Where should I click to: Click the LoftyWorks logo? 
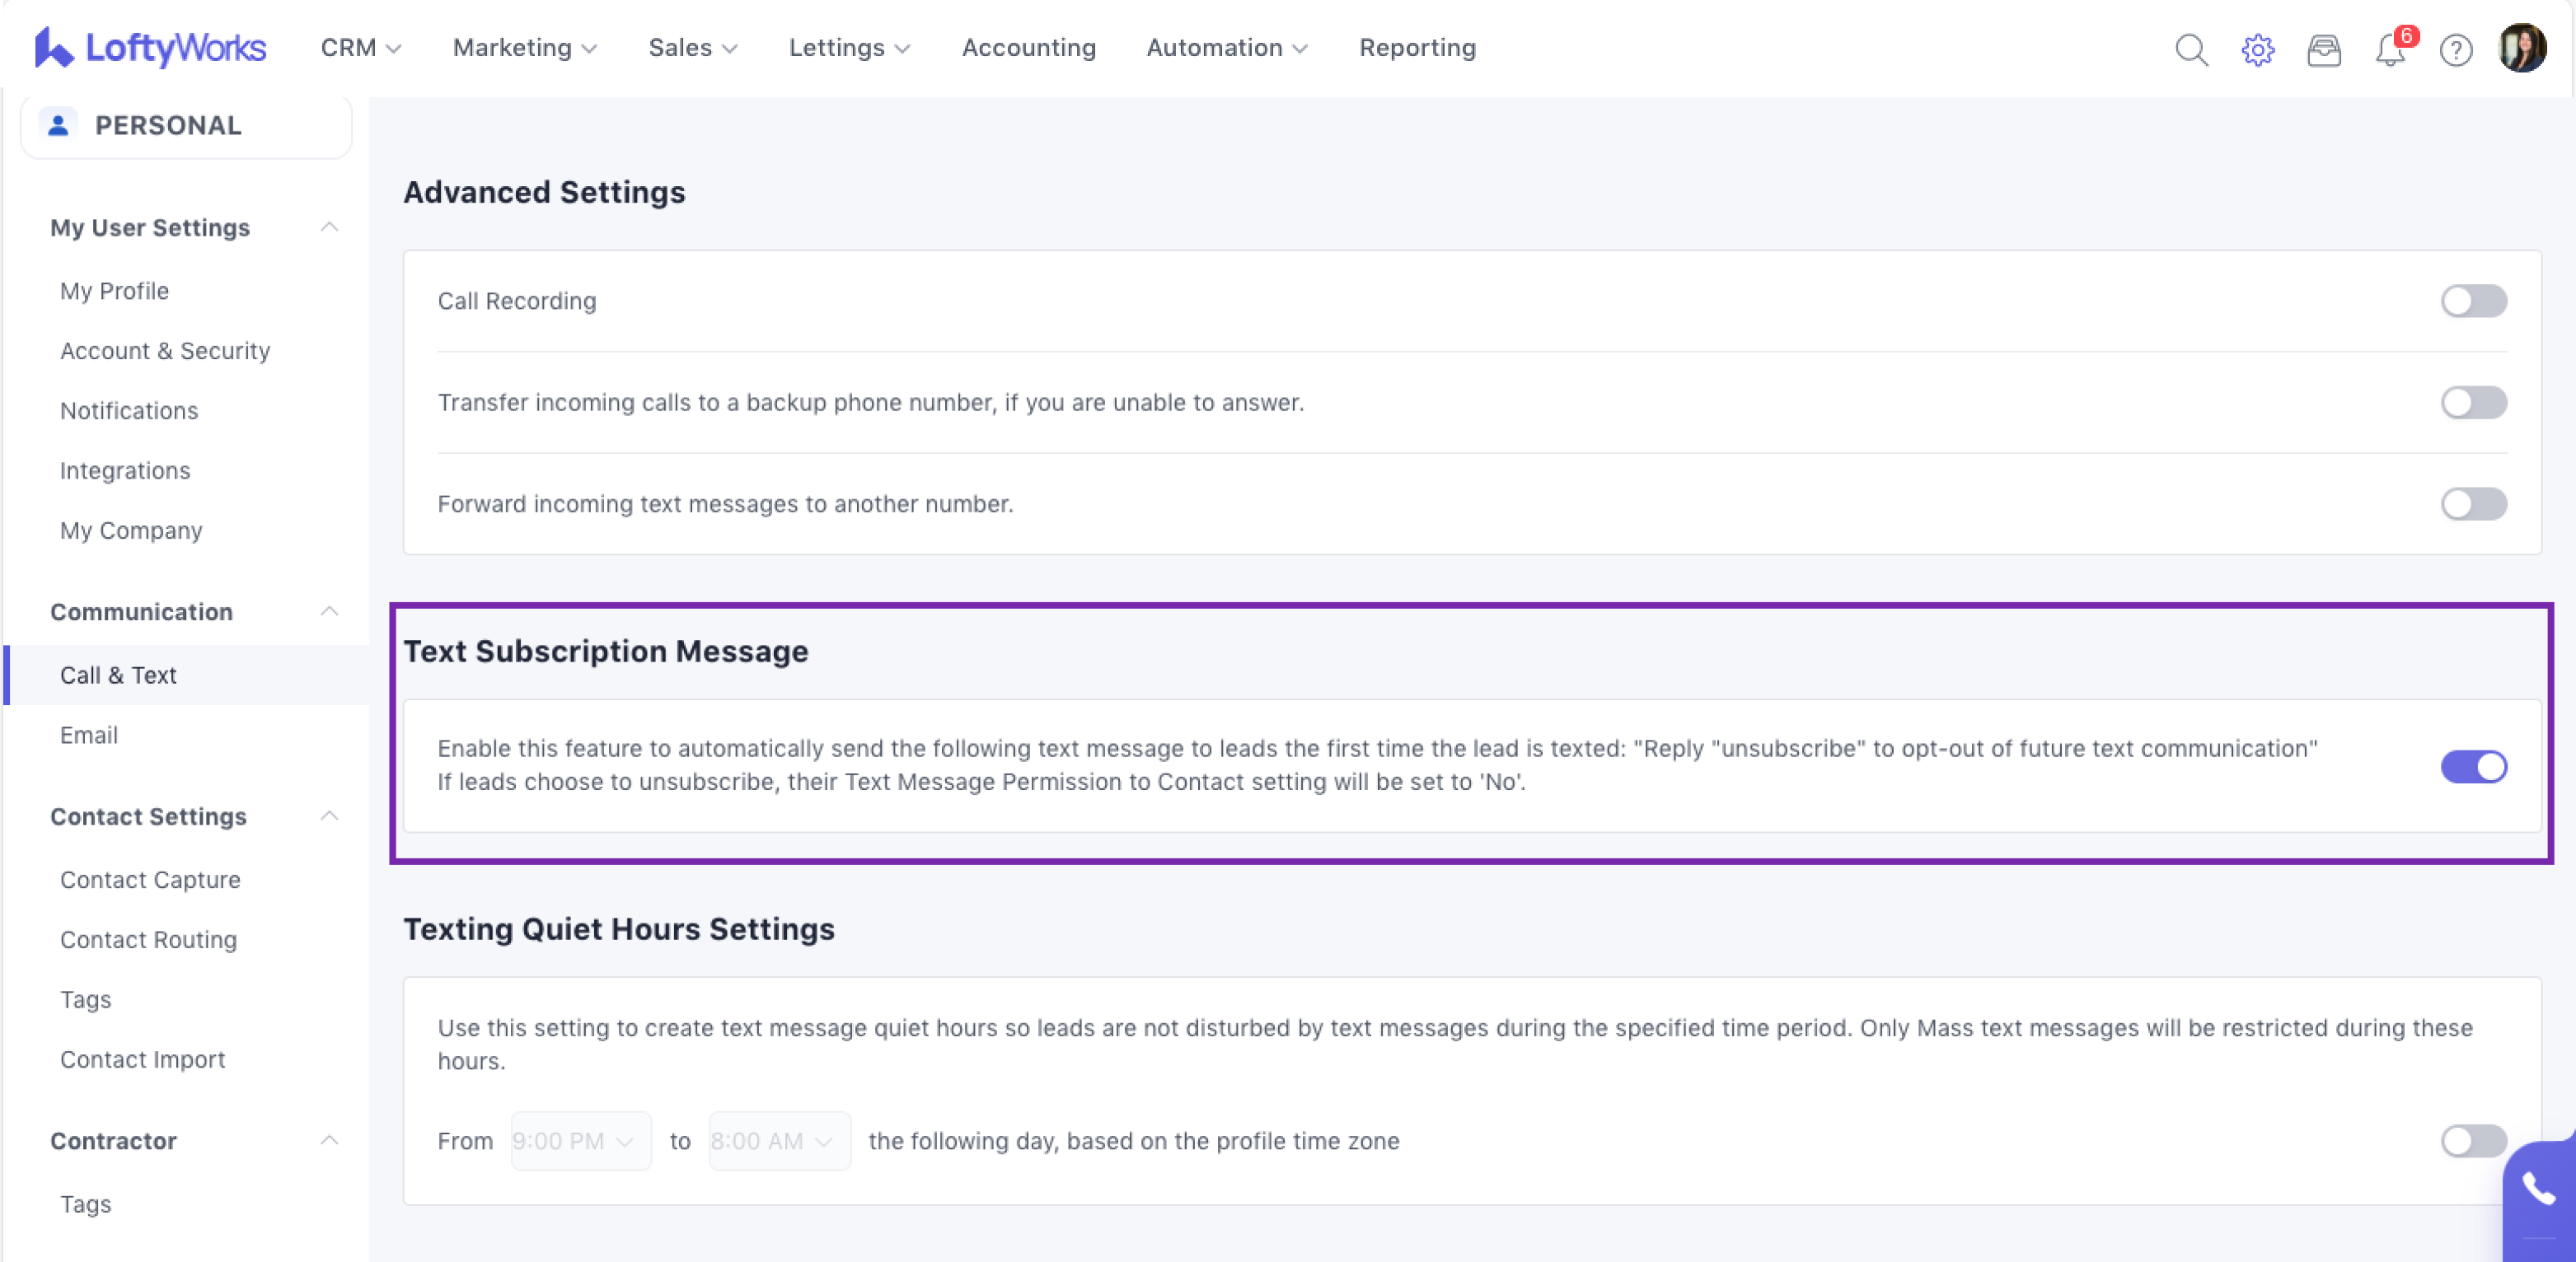150,48
